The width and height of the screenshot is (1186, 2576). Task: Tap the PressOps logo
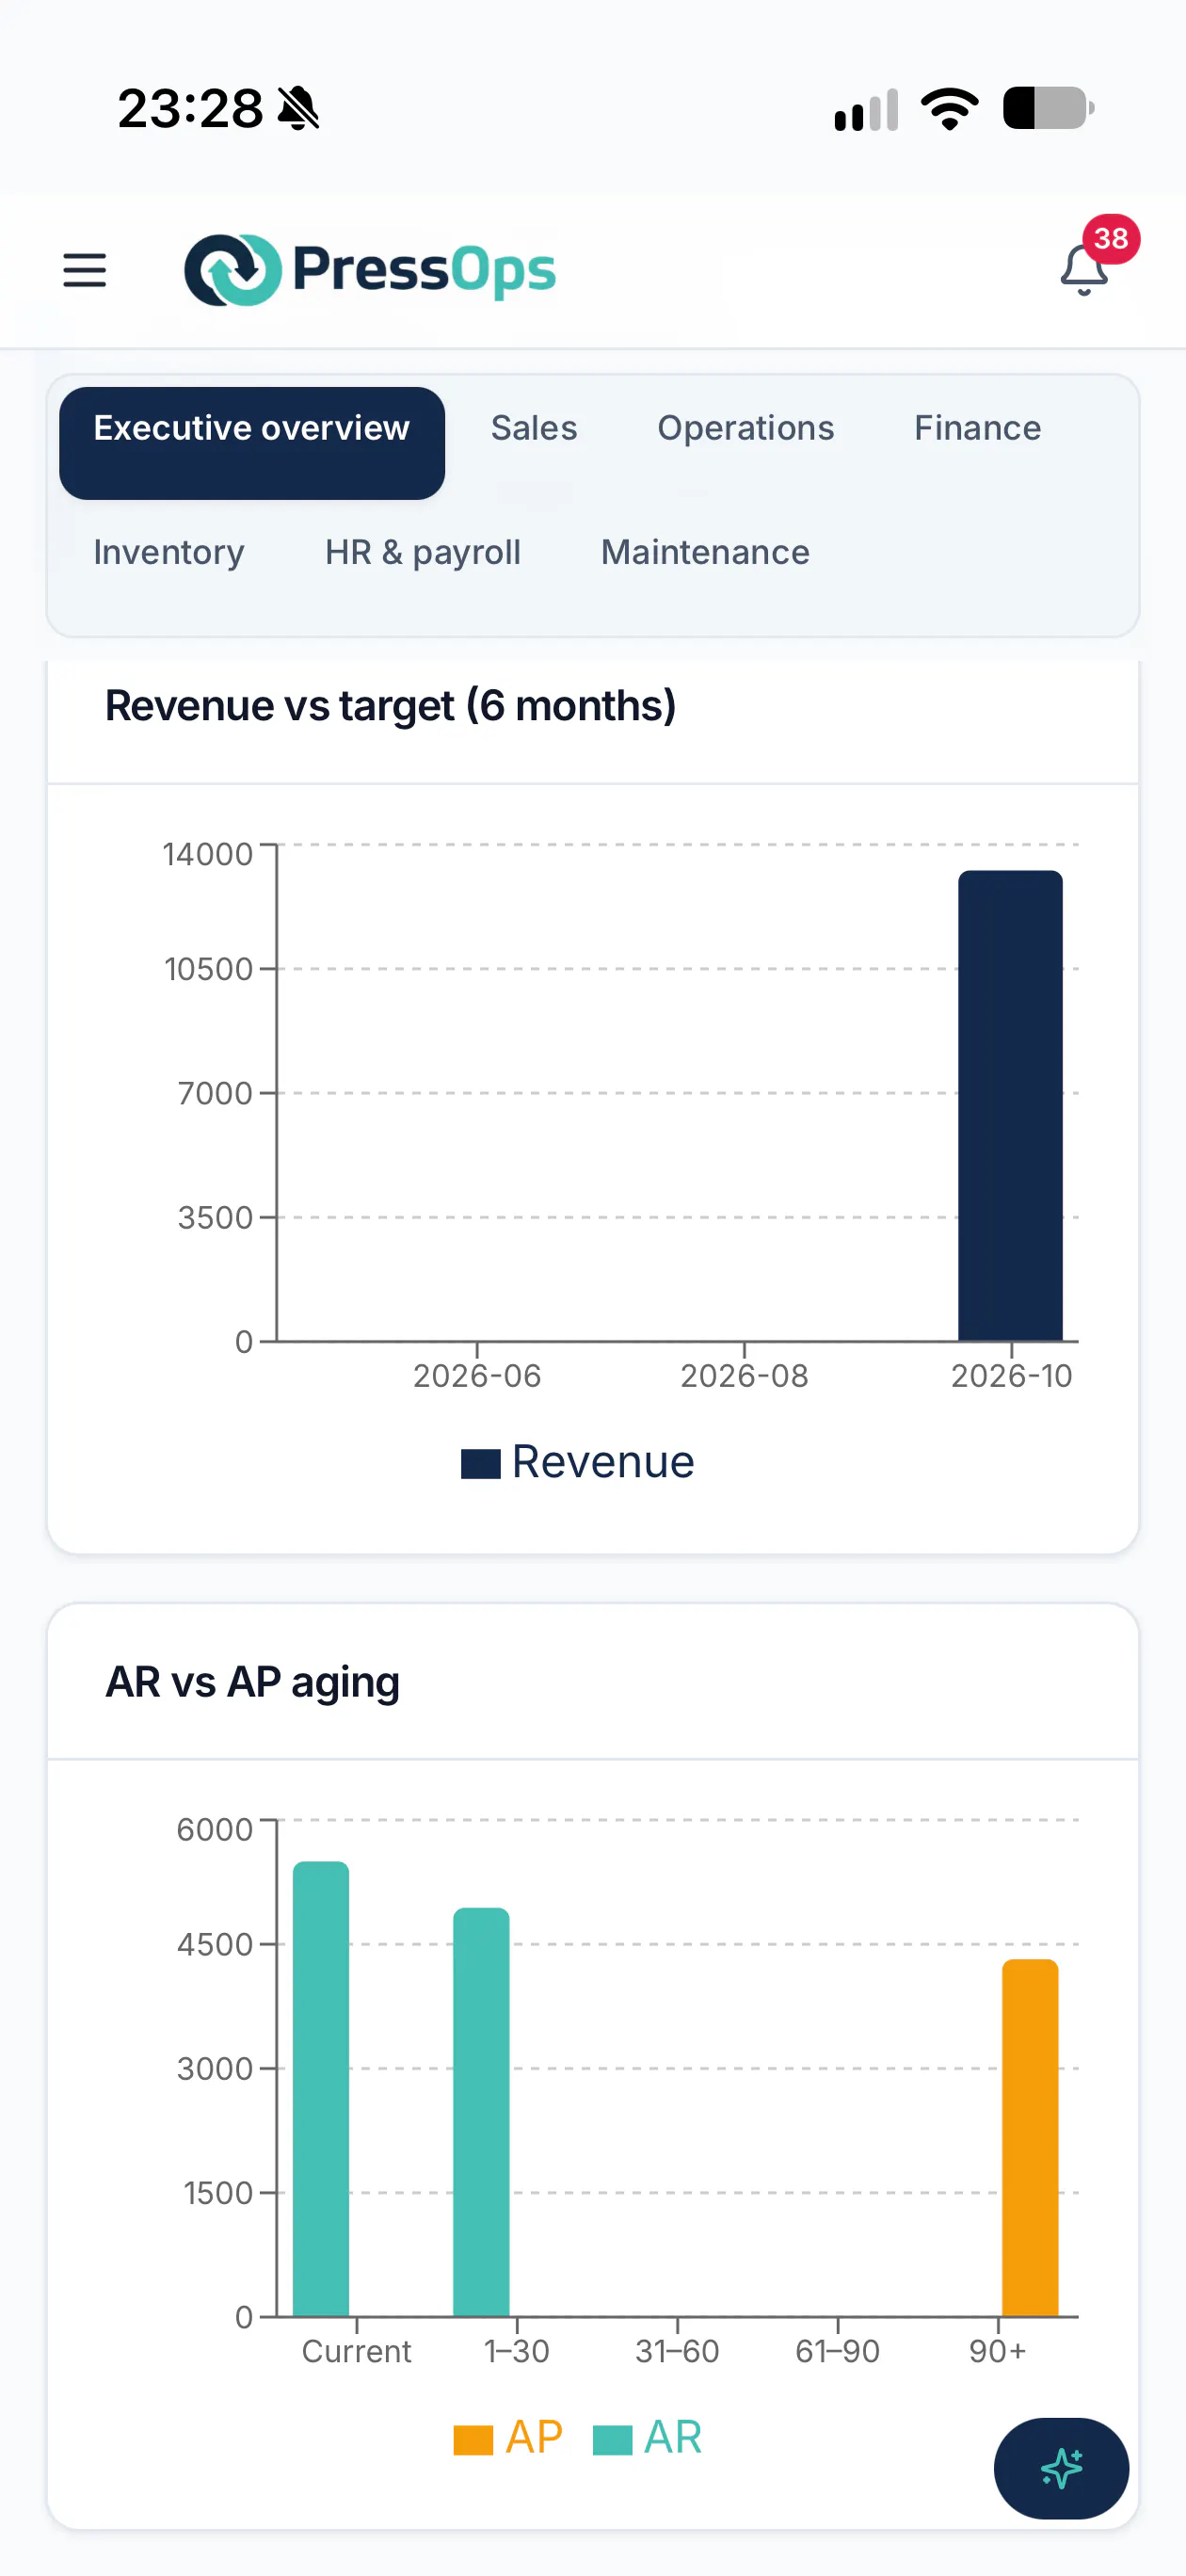coord(370,270)
